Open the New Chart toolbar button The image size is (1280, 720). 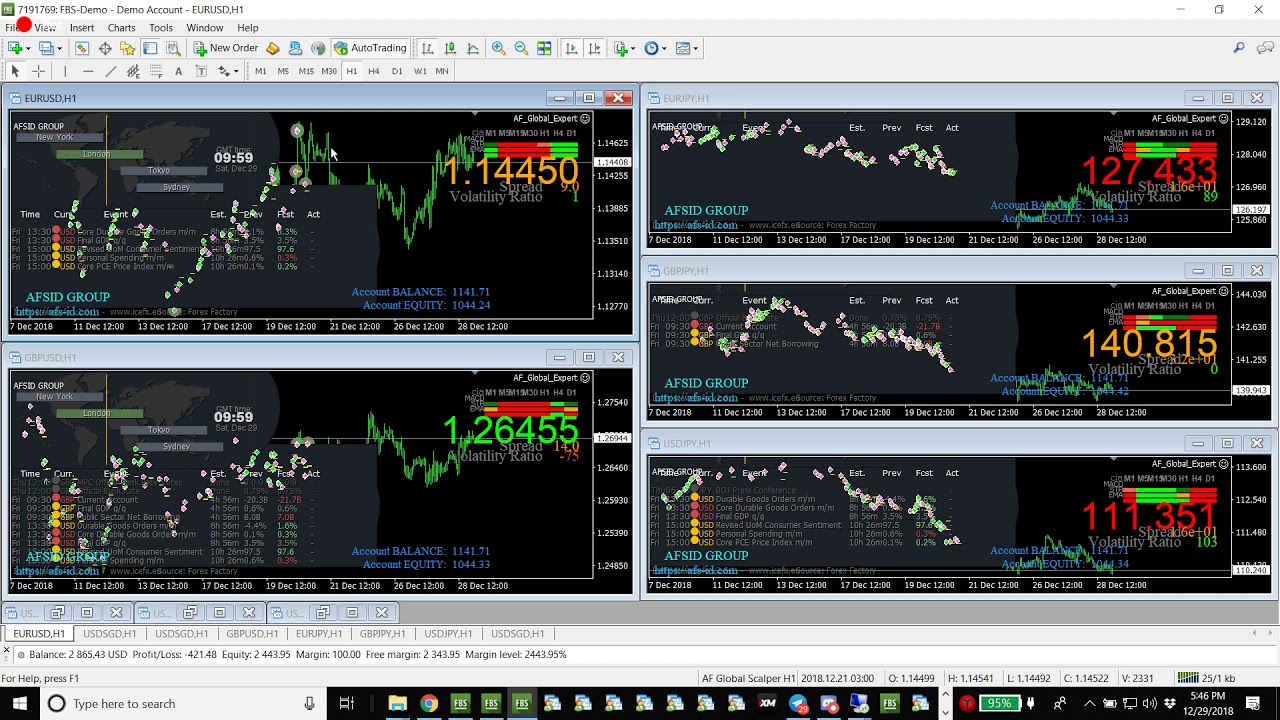(15, 48)
